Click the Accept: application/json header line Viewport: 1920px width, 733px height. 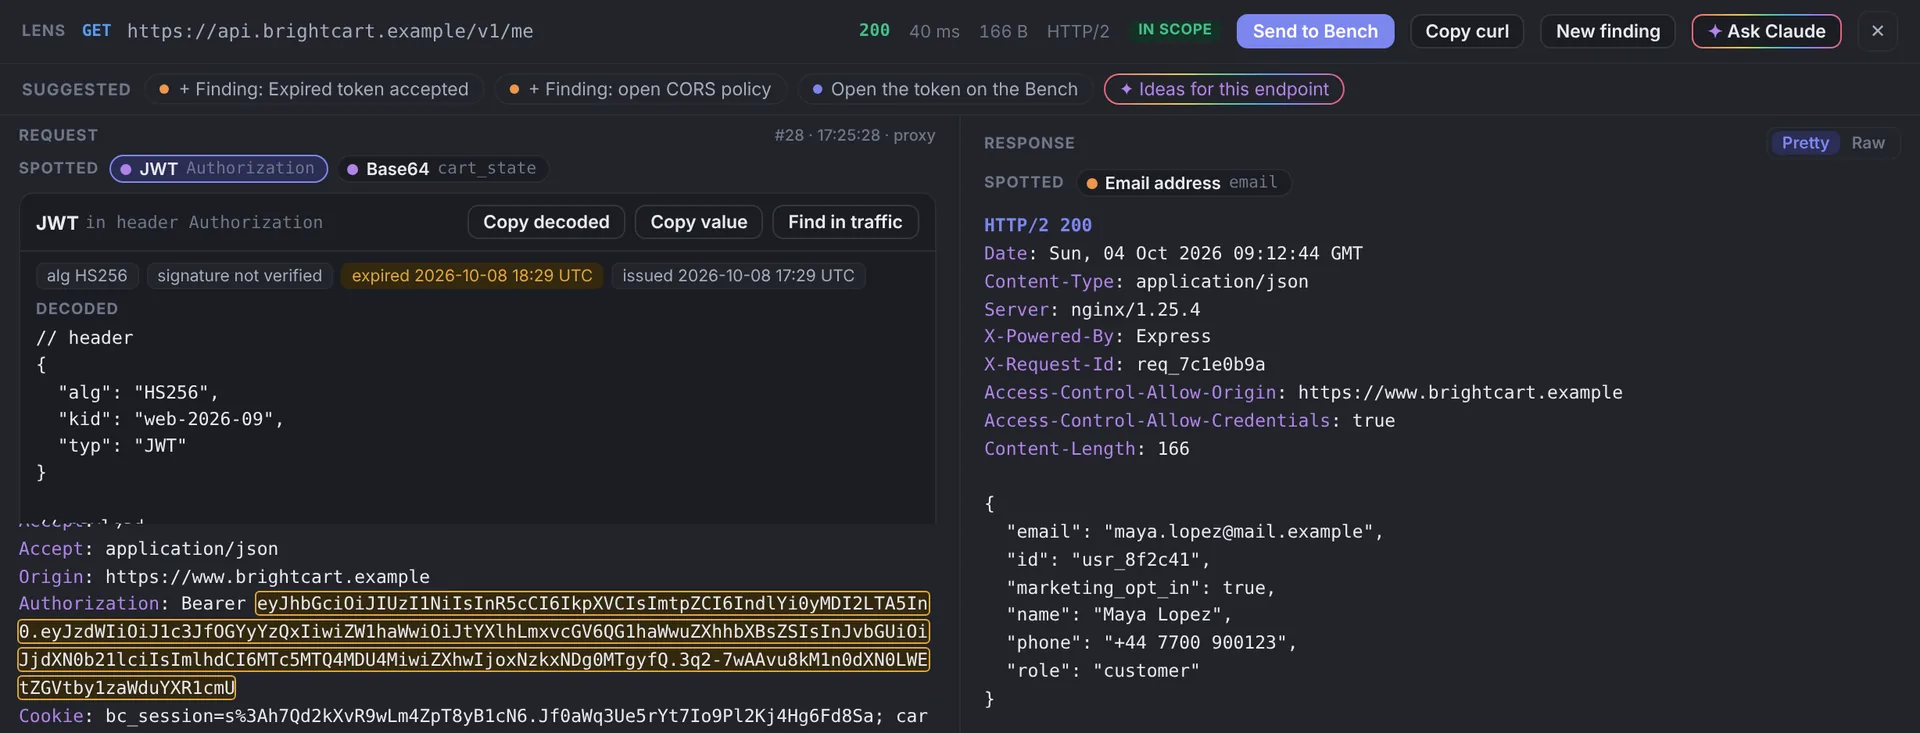tap(148, 549)
